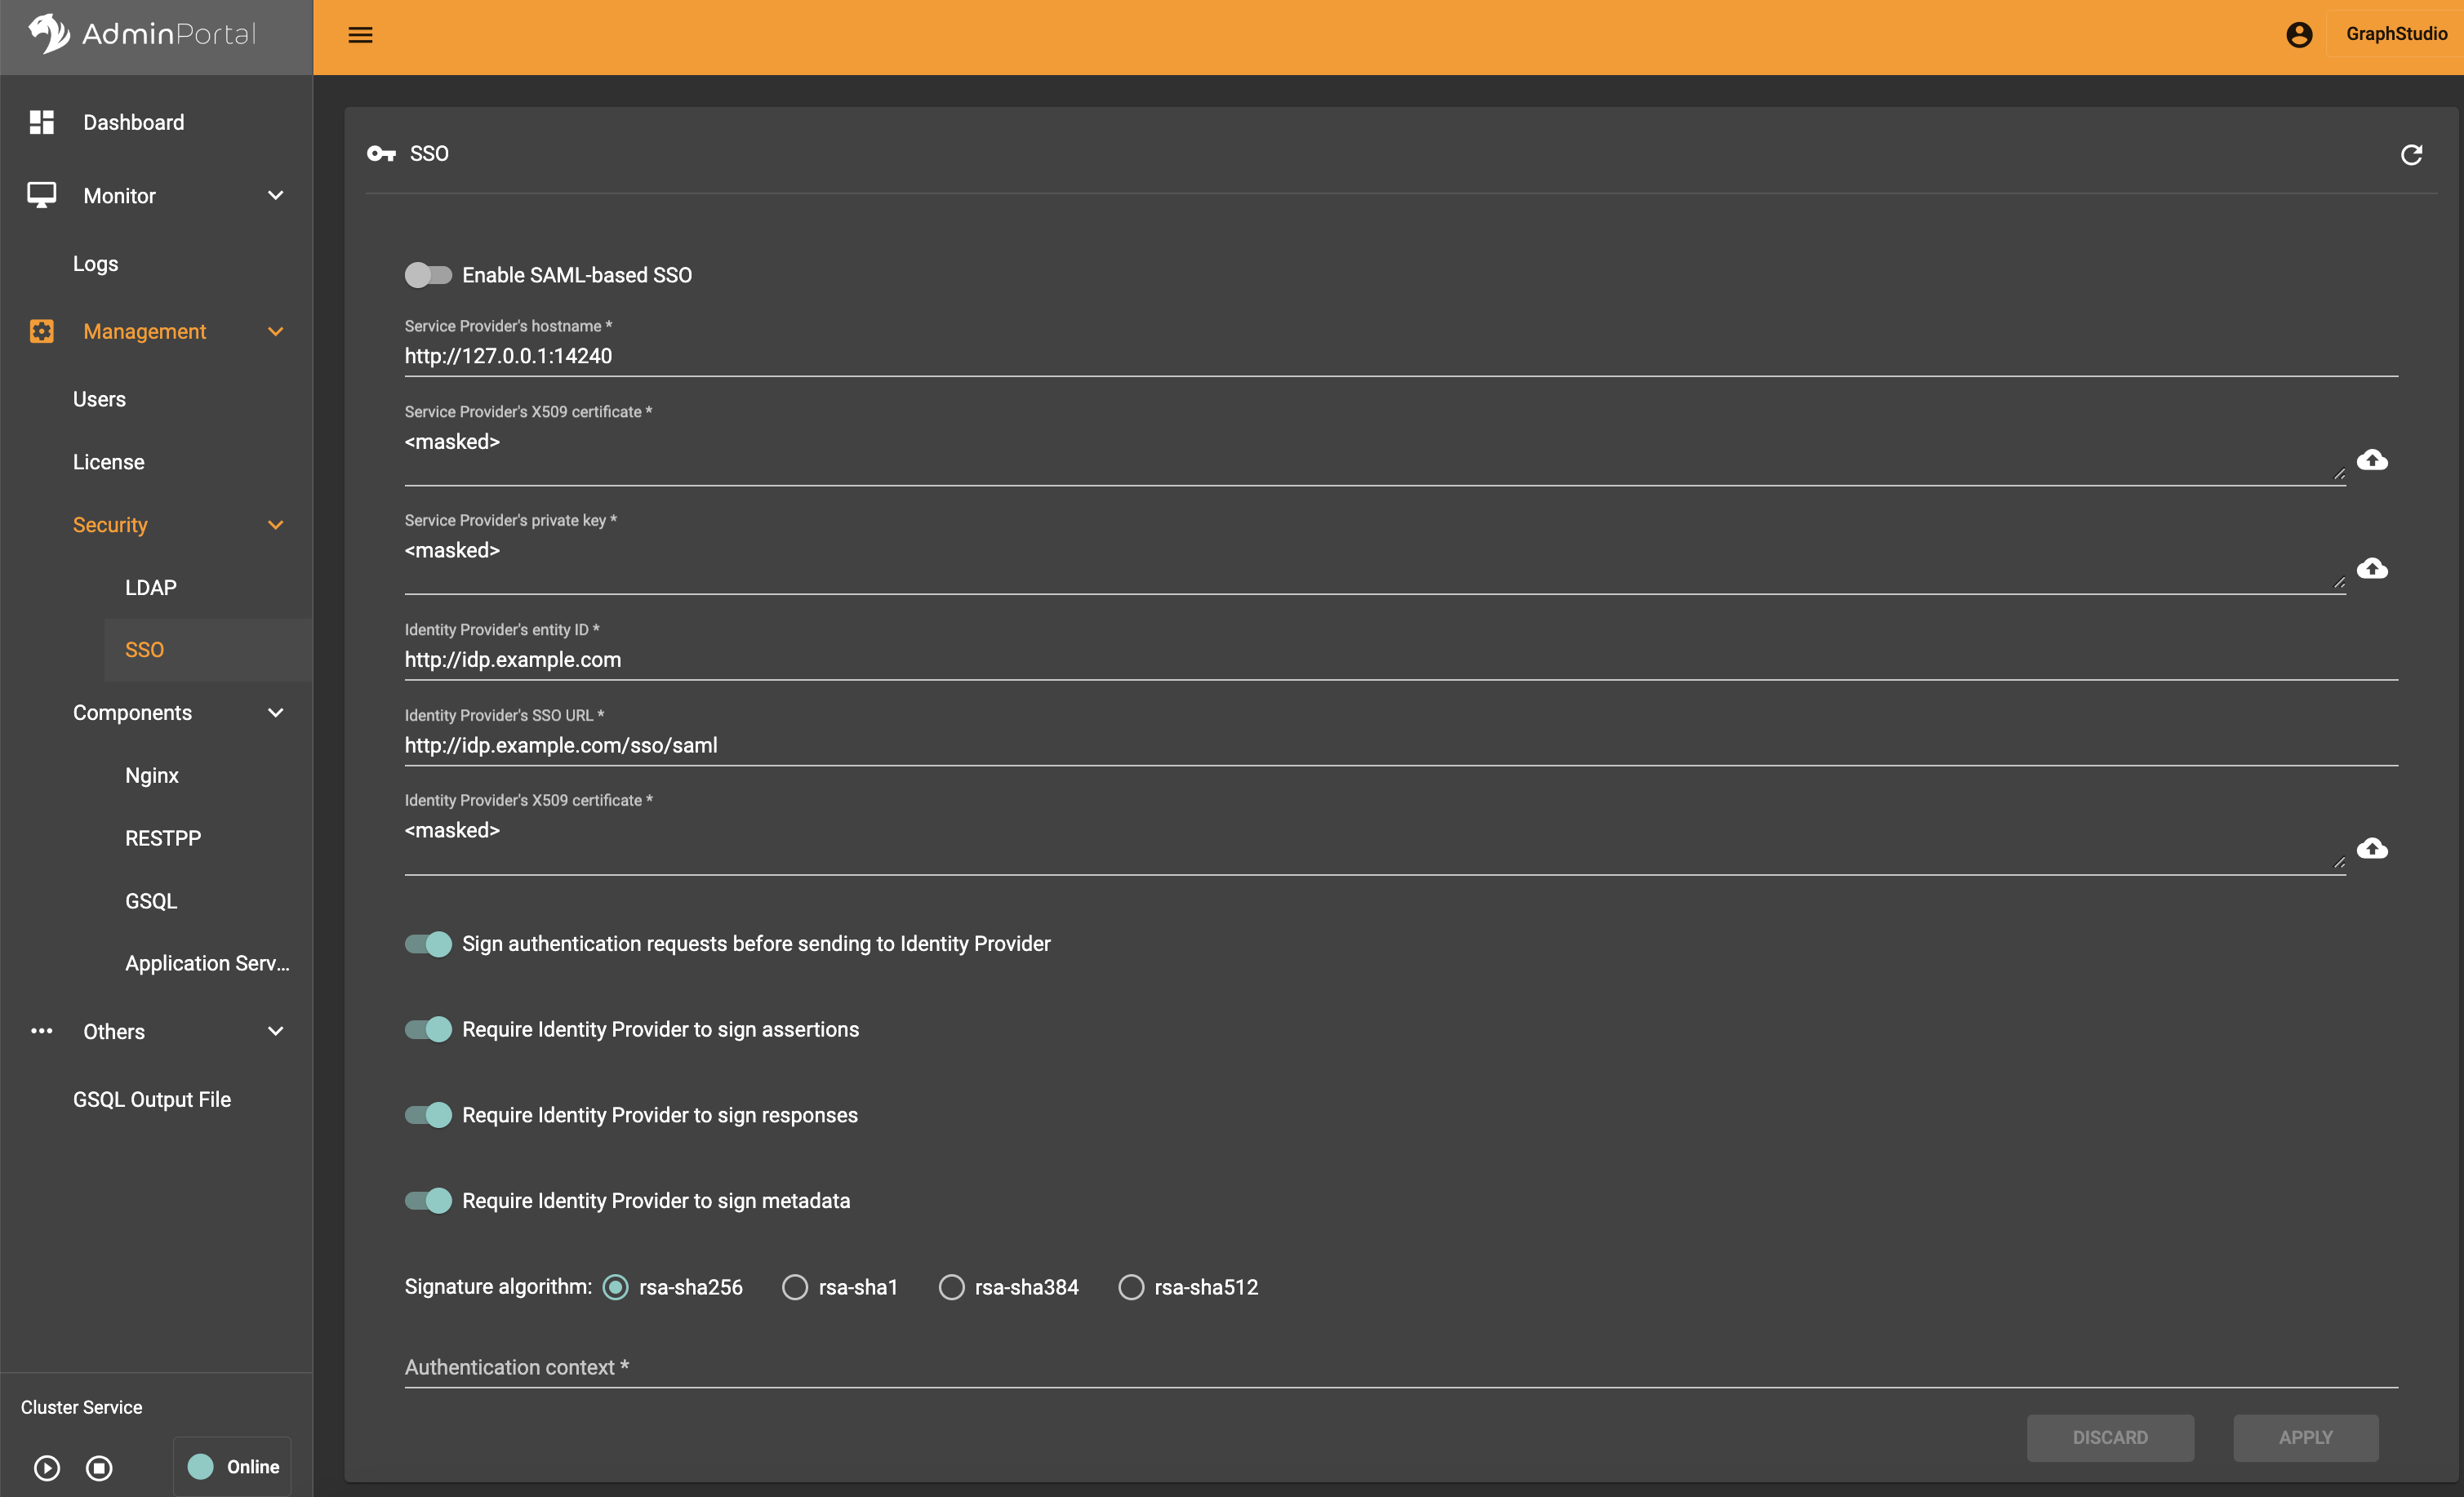This screenshot has height=1497, width=2464.
Task: Select rsa-sha512 signature algorithm
Action: 1131,1287
